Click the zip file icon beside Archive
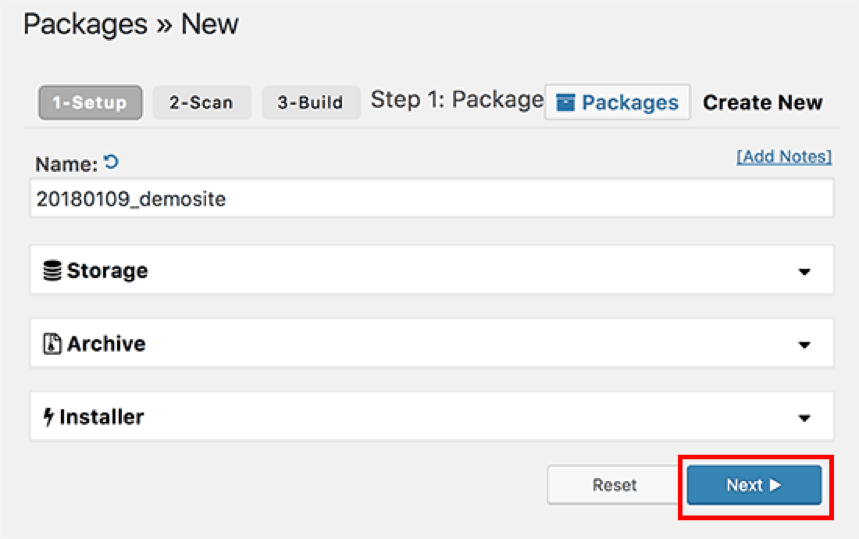This screenshot has height=539, width=859. (x=52, y=344)
